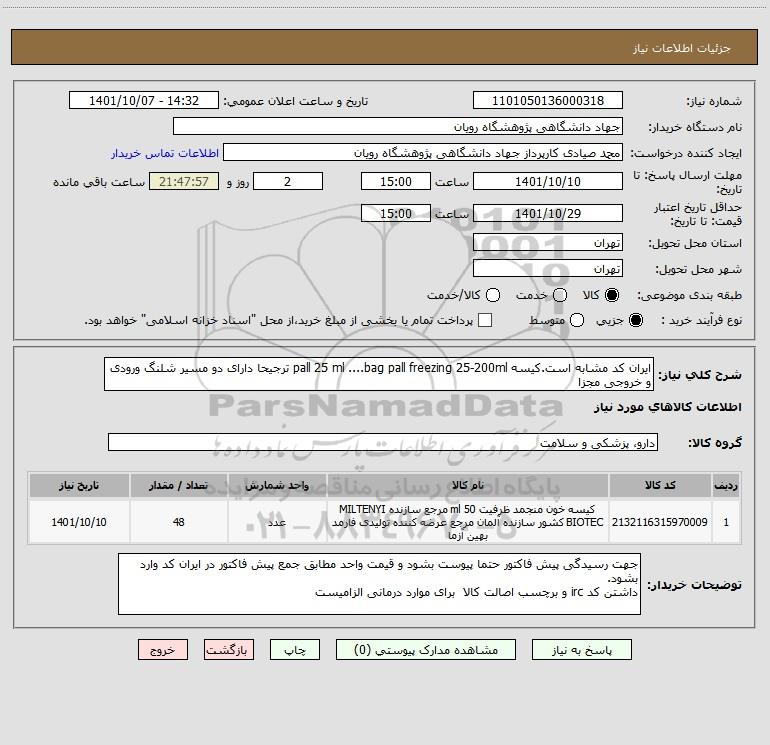Click the پاسخ به نیاز button
Screen dimensions: 770x745
click(581, 650)
